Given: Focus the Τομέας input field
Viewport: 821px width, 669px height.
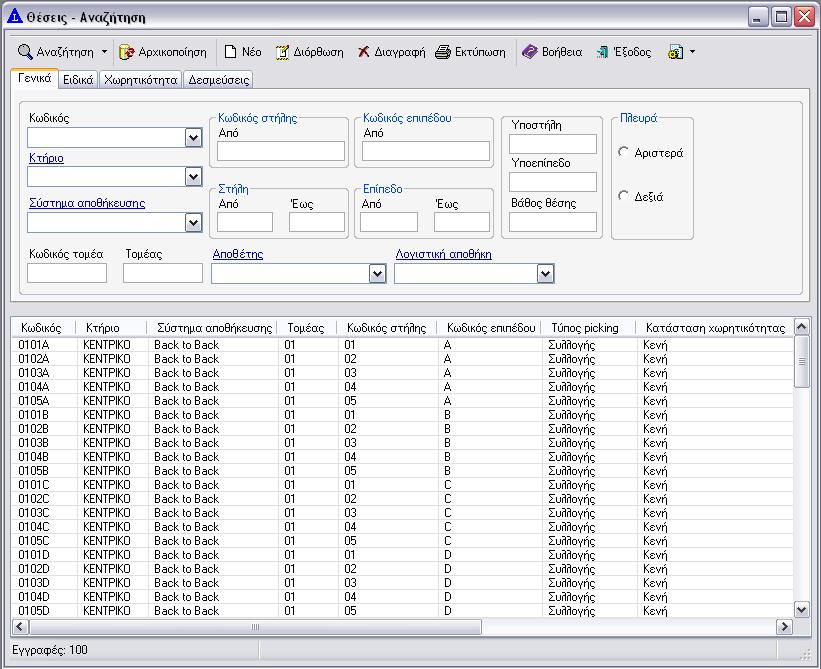Looking at the screenshot, I should tap(163, 273).
